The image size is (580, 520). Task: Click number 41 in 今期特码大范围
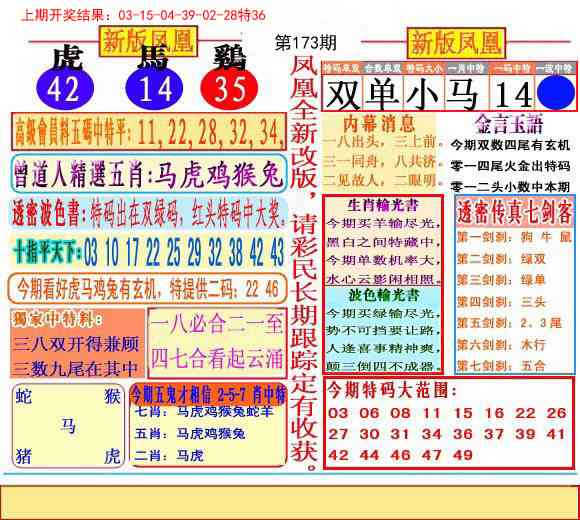tap(557, 434)
